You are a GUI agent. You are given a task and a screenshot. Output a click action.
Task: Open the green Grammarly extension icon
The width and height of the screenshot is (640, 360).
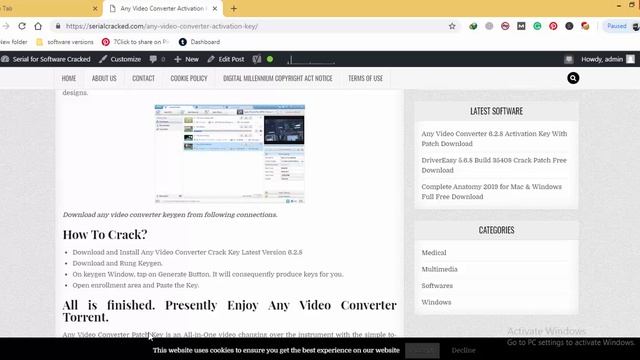537,26
